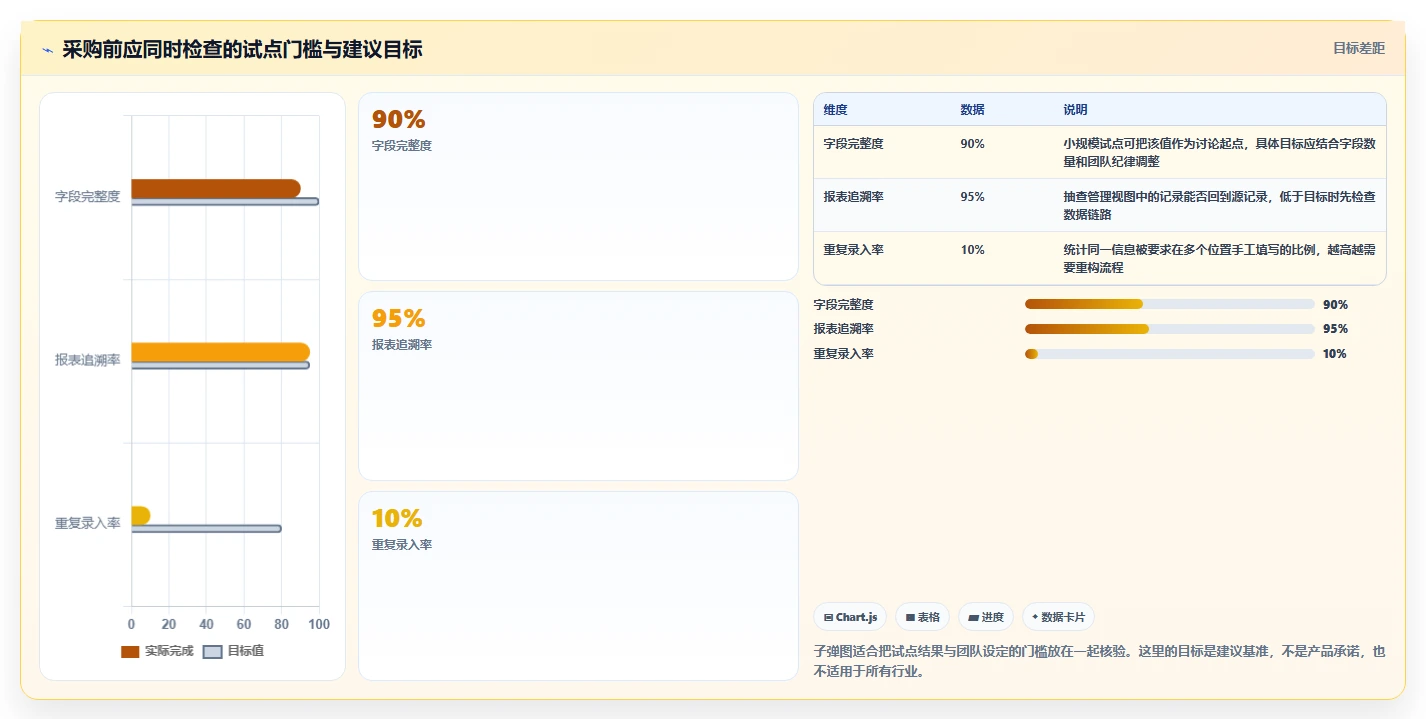The width and height of the screenshot is (1426, 719).
Task: Click the description starting with 小规模试点可把该值
Action: 1219,152
